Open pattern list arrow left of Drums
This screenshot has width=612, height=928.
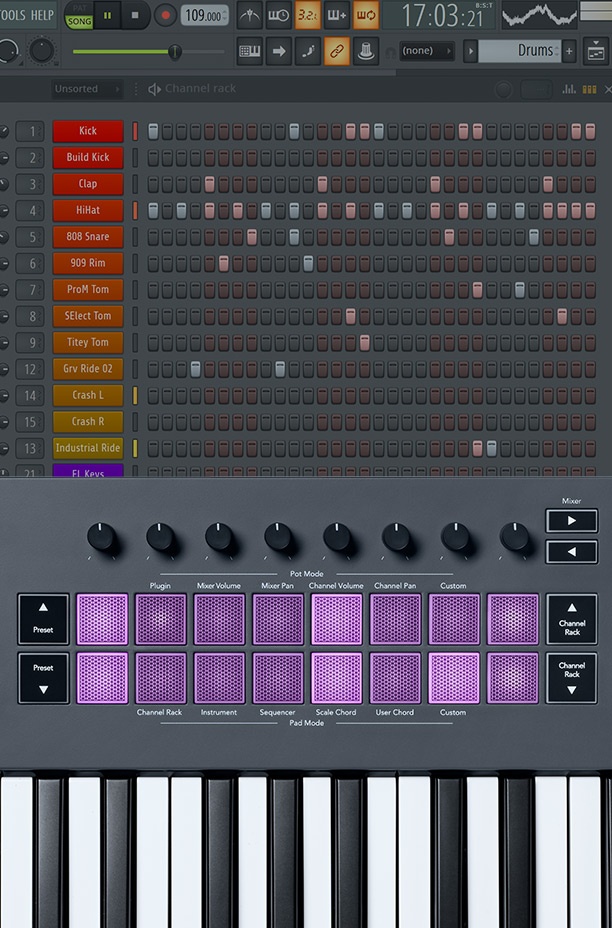pyautogui.click(x=471, y=51)
